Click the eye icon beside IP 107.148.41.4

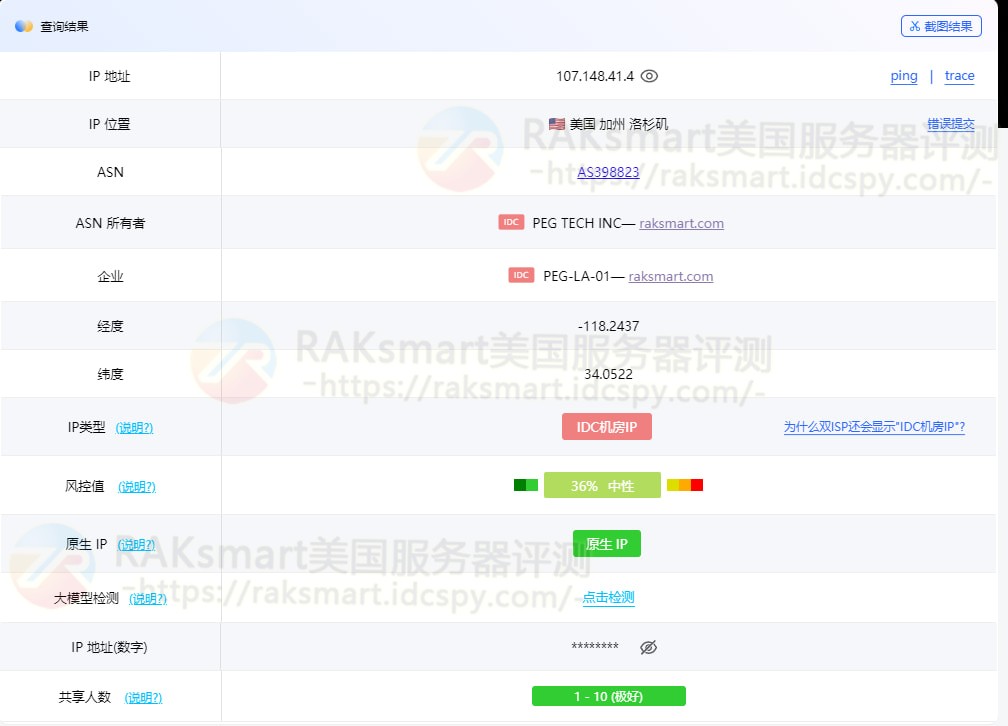point(649,76)
